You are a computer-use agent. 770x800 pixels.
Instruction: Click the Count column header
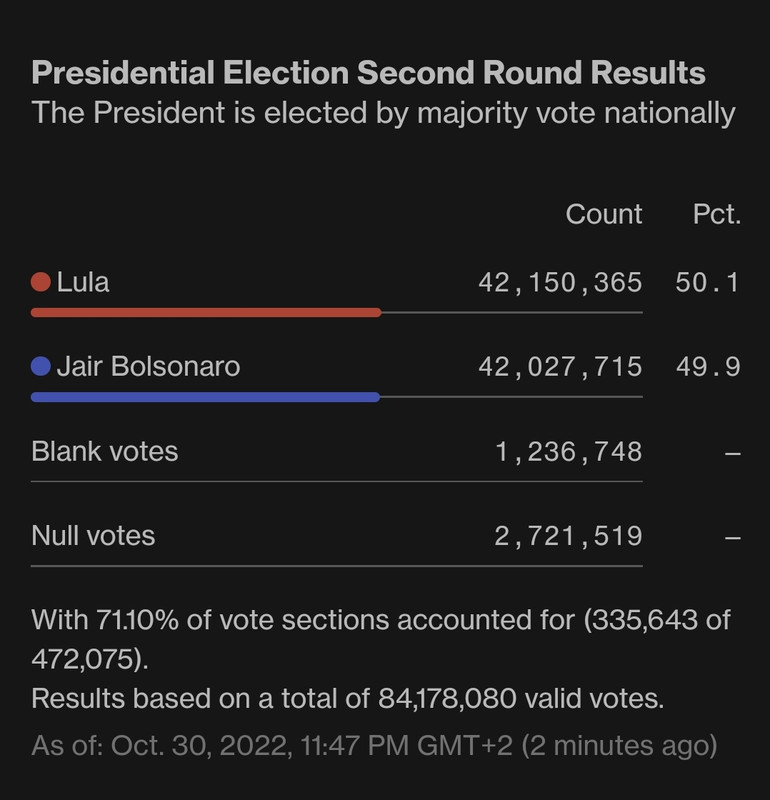(604, 214)
